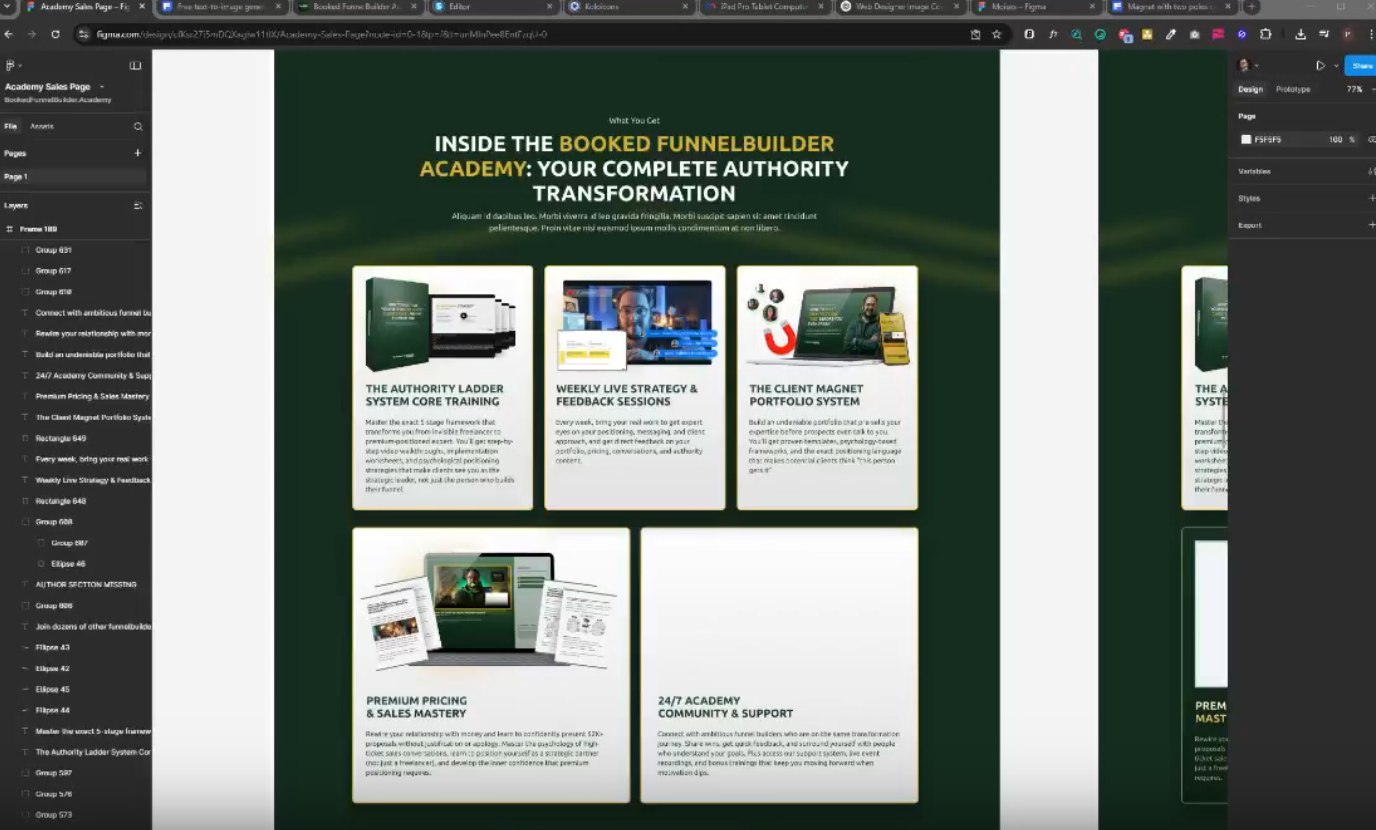Open the Figma main menu logo
This screenshot has width=1376, height=830.
tap(10, 66)
